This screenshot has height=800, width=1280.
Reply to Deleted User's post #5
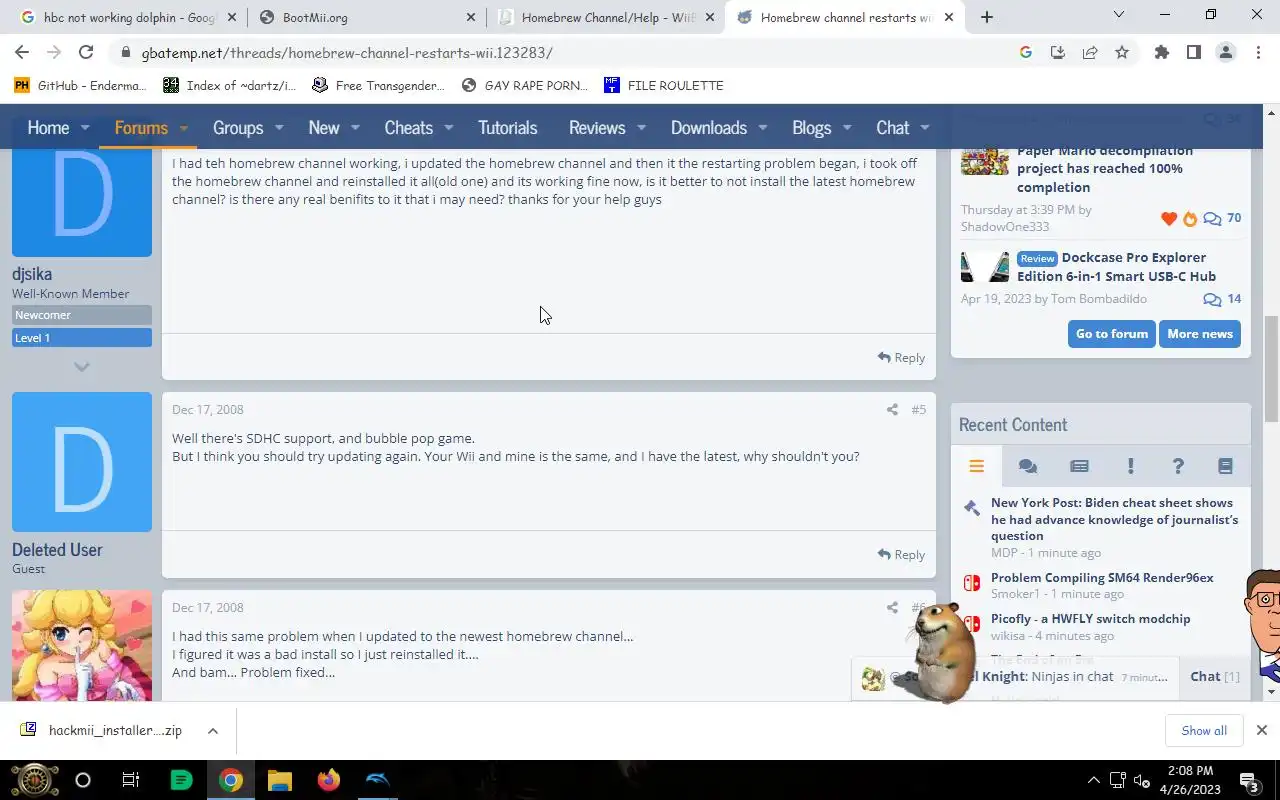pyautogui.click(x=901, y=554)
